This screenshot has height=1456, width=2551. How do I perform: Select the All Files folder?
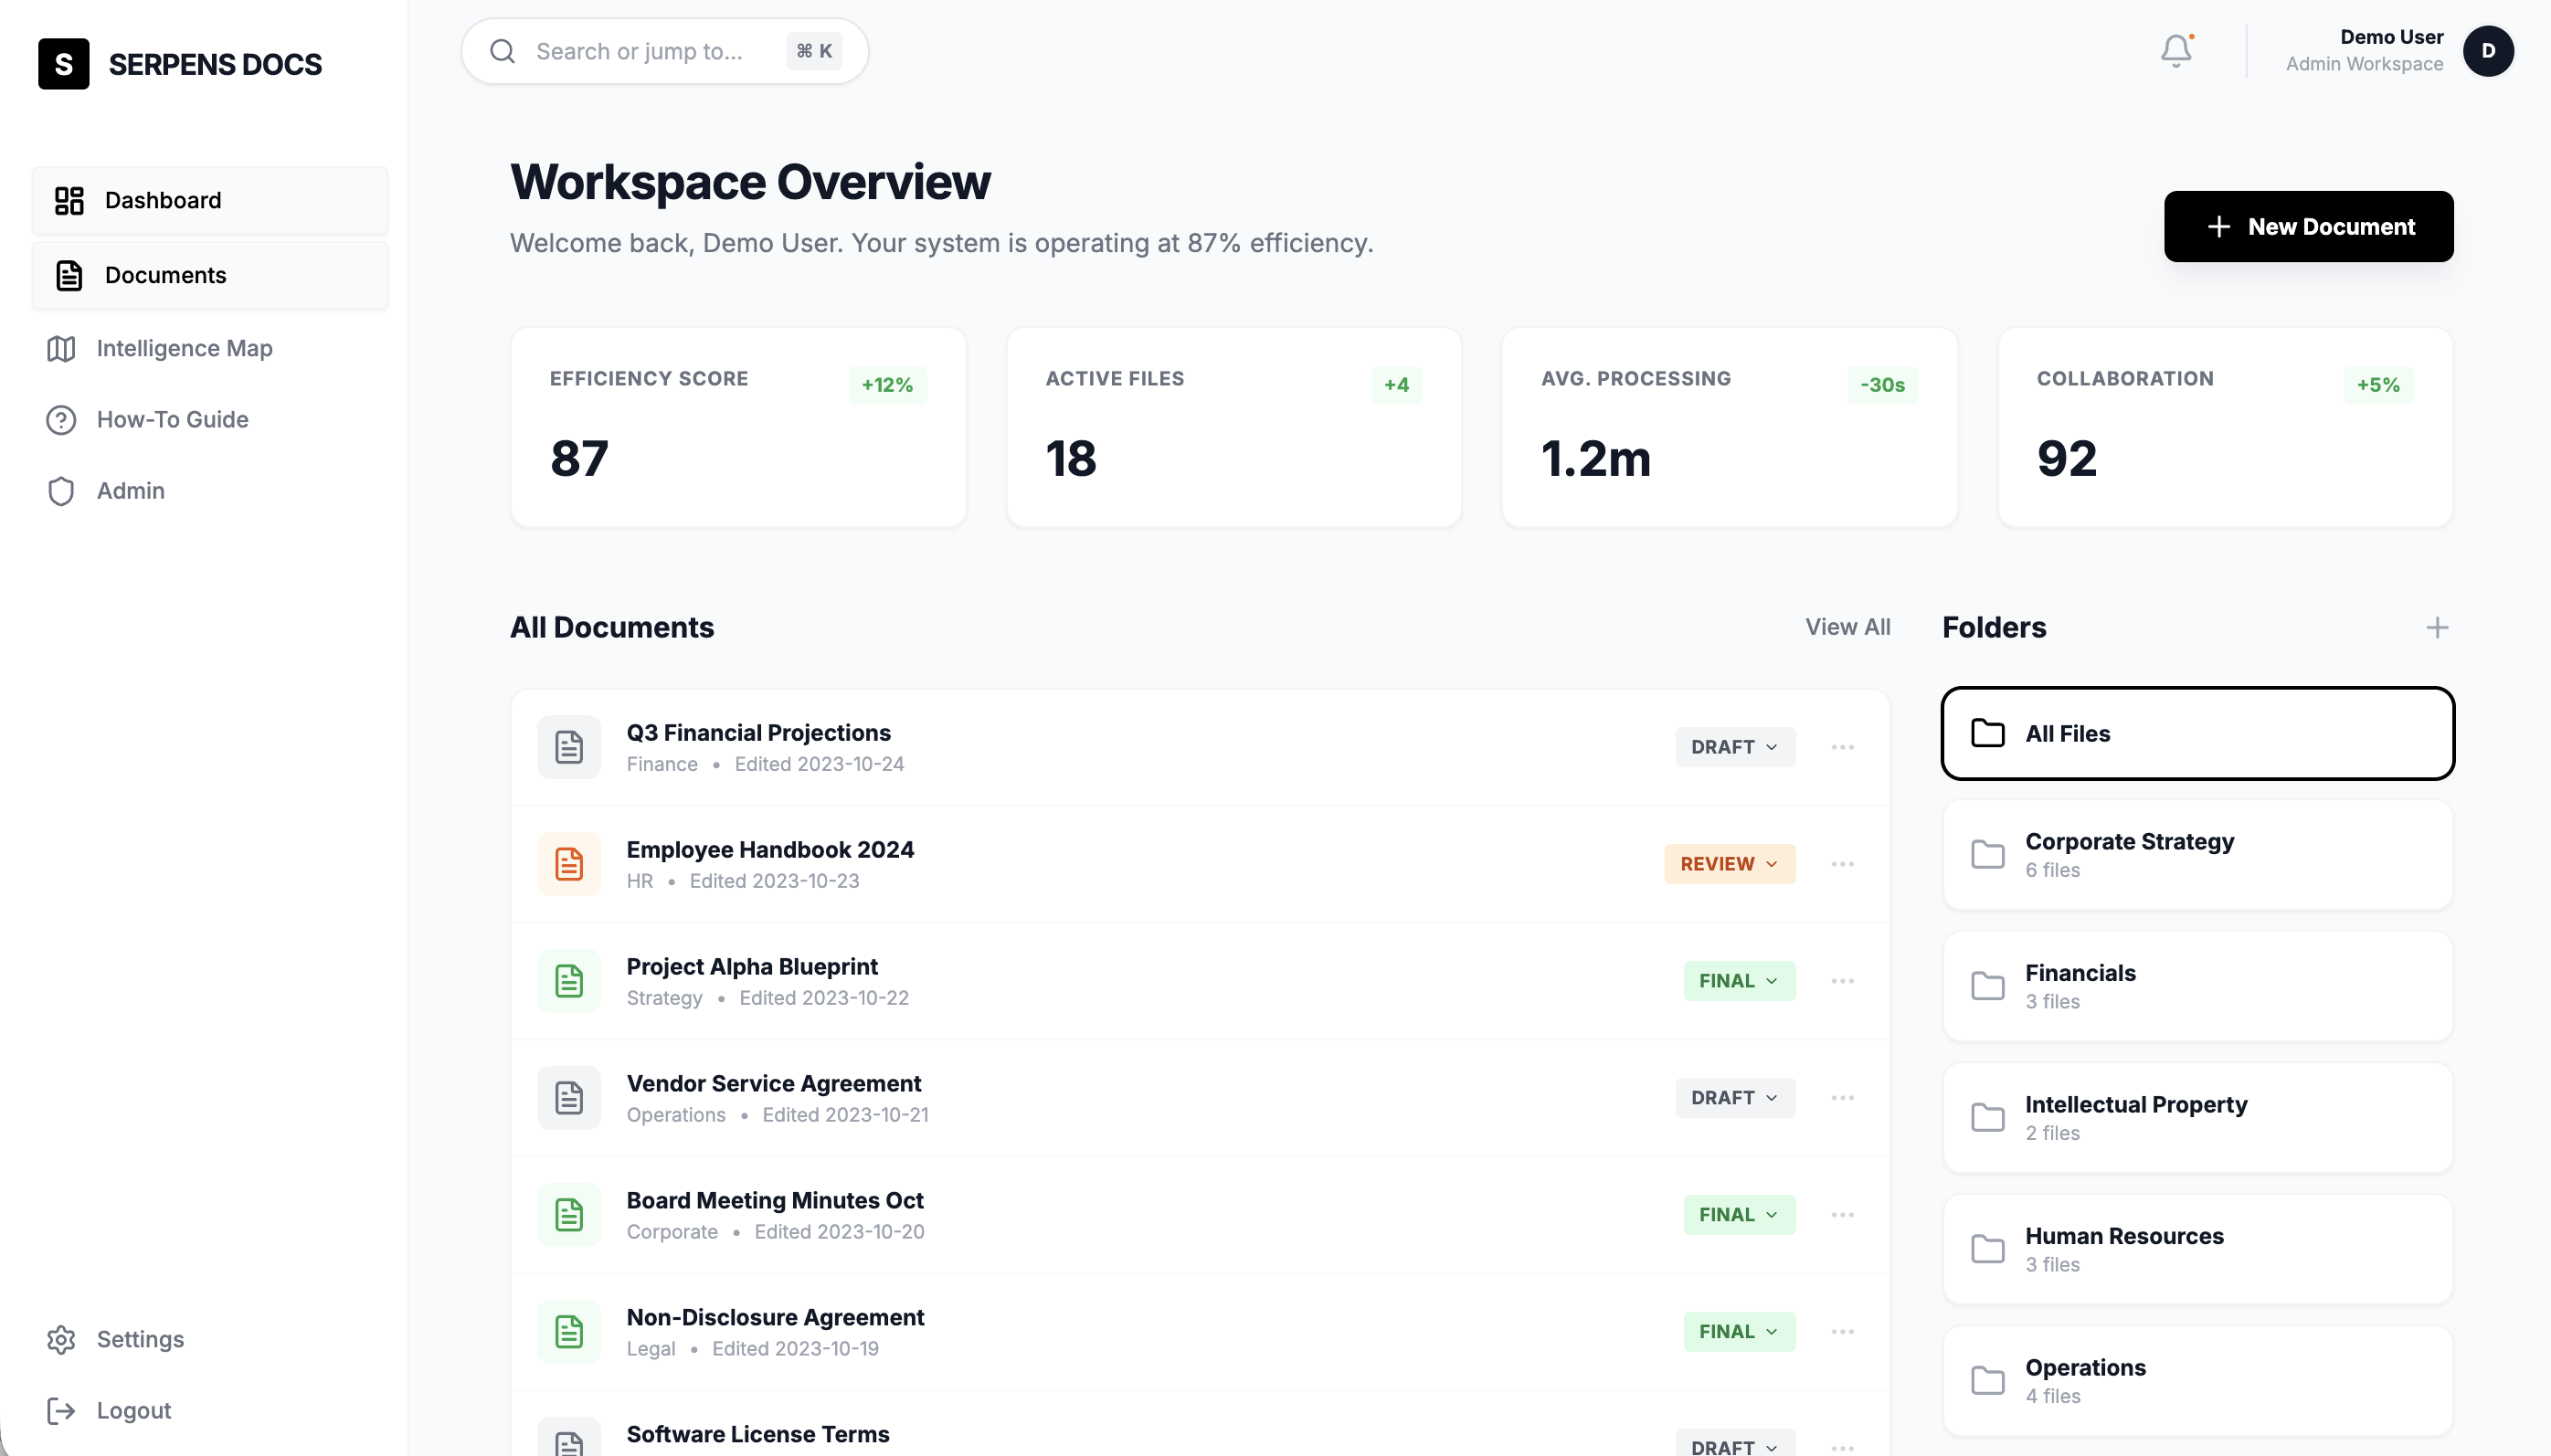click(x=2197, y=733)
